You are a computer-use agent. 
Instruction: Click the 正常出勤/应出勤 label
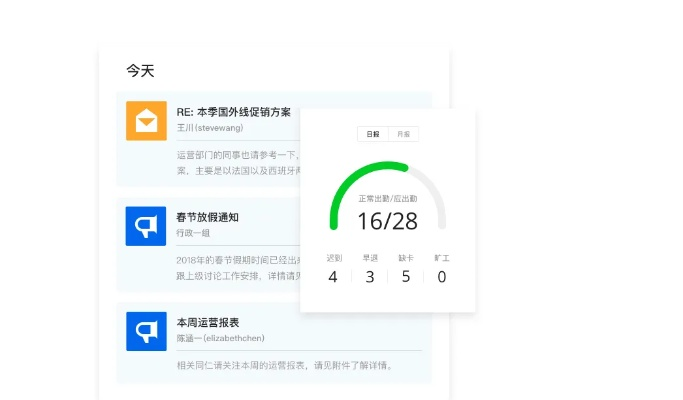click(x=387, y=199)
